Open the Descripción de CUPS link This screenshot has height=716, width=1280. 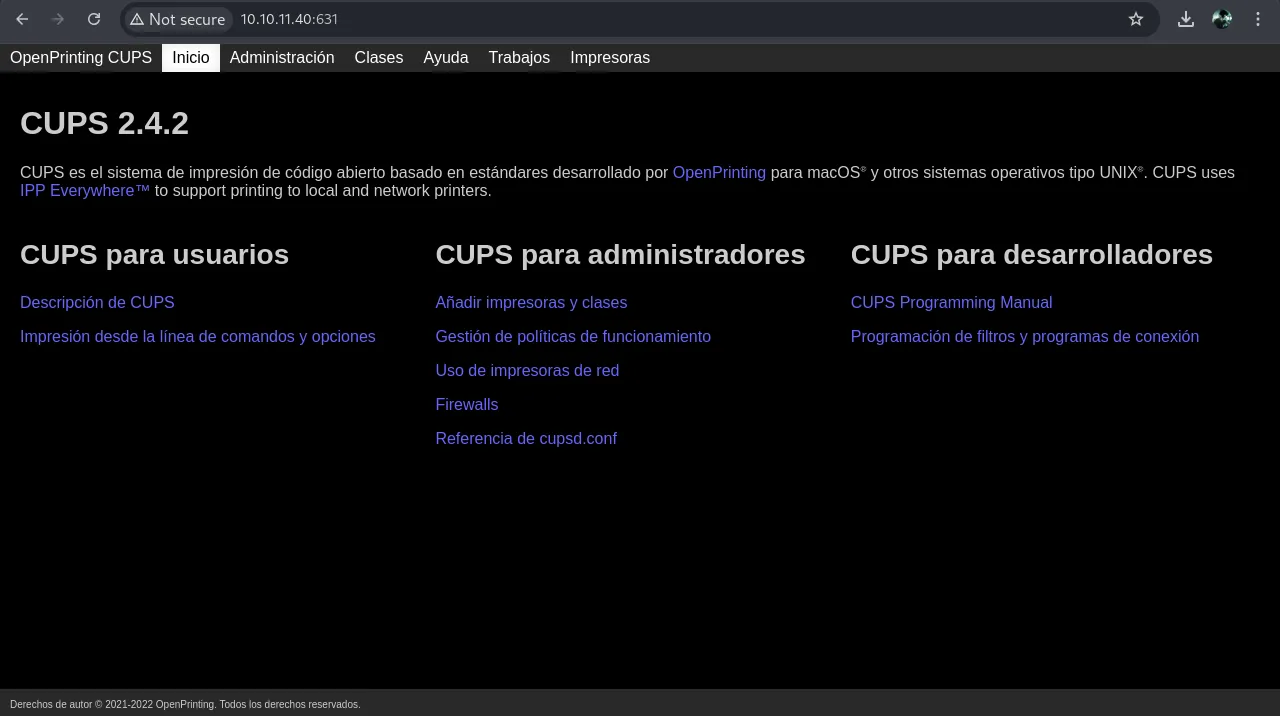pyautogui.click(x=97, y=302)
